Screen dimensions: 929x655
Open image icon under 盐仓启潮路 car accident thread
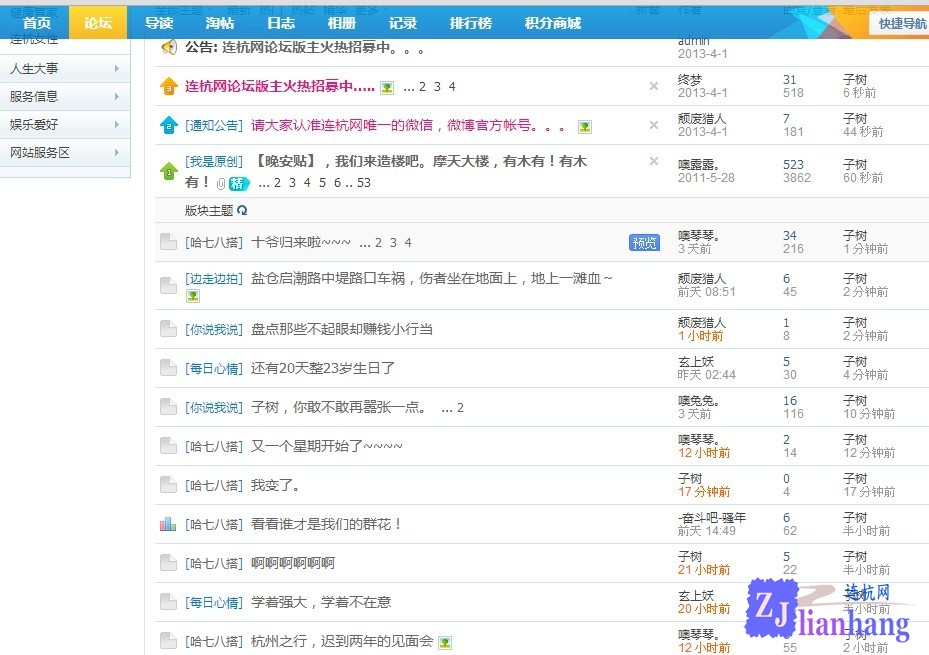pyautogui.click(x=193, y=296)
